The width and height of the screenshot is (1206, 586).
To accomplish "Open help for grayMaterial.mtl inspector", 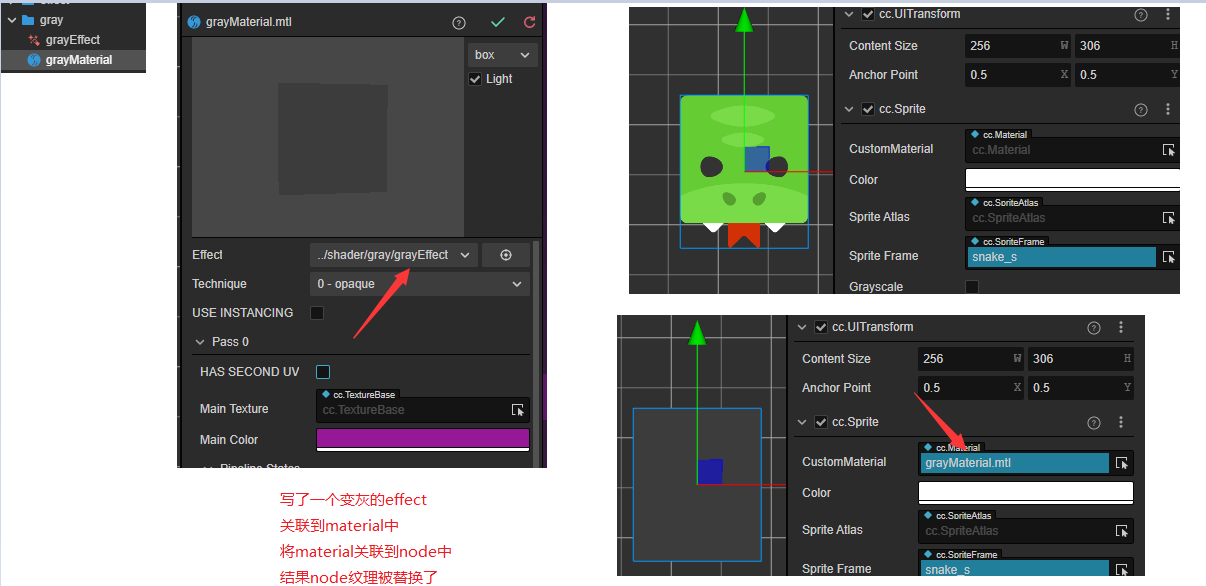I will coord(458,22).
